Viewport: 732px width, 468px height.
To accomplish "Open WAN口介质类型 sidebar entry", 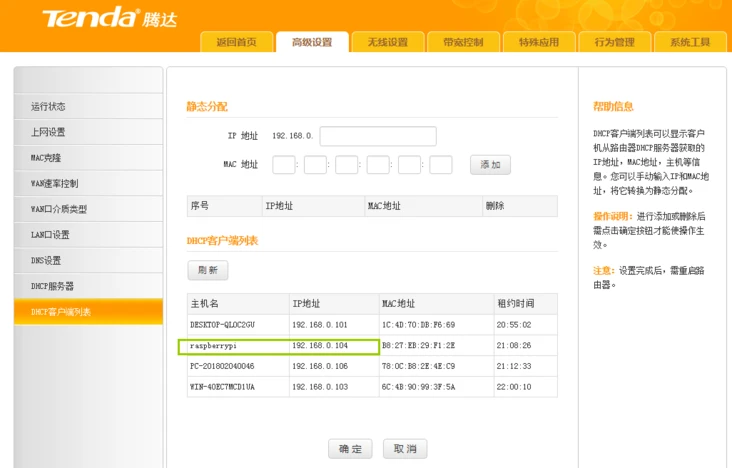I will click(x=88, y=209).
